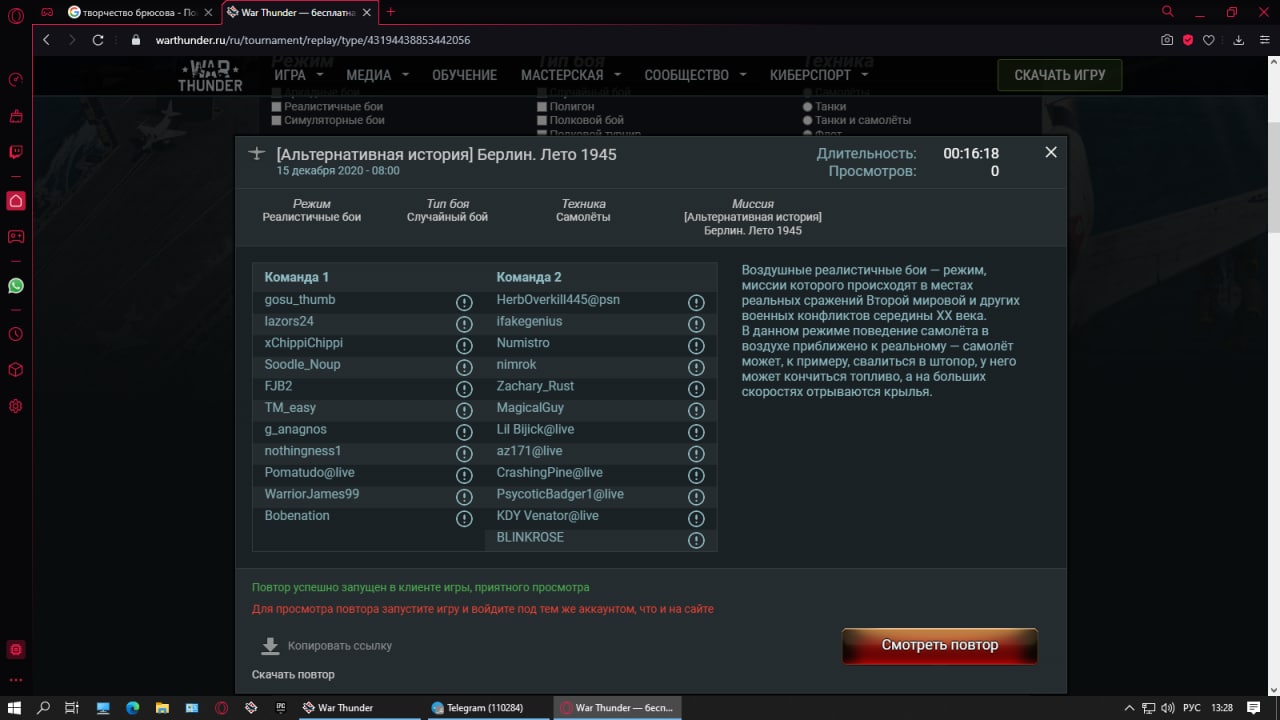This screenshot has height=720, width=1280.
Task: Select Танки и самолёты radio option
Action: coord(807,120)
